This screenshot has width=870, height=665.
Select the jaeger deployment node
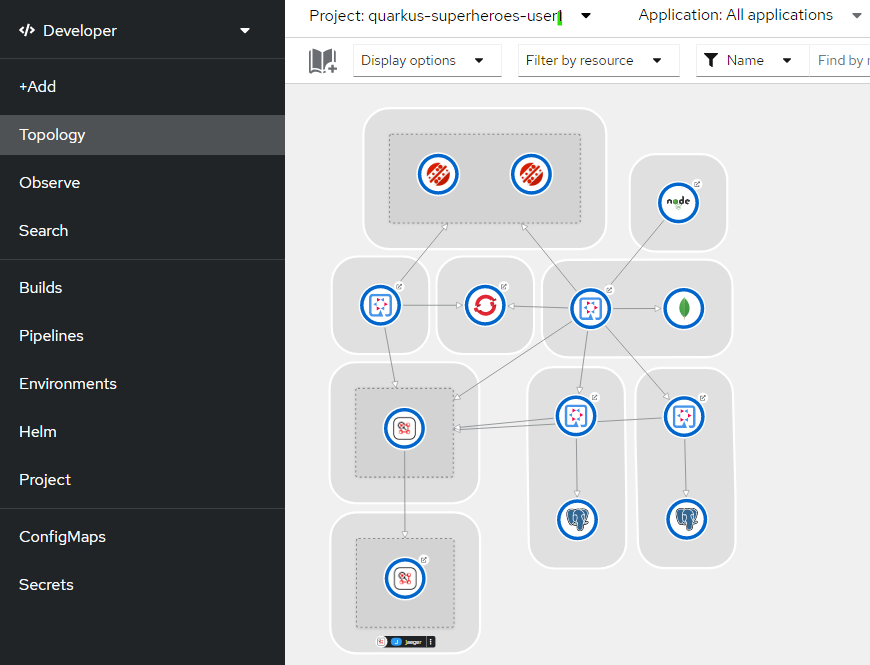[405, 578]
